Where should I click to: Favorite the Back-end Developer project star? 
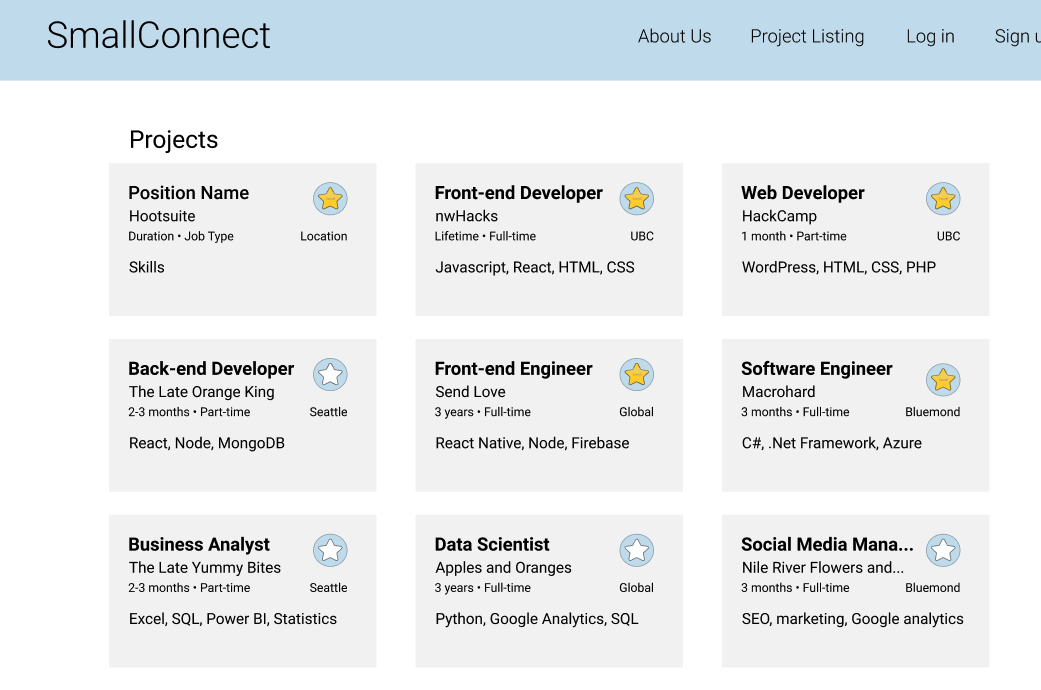[x=330, y=375]
